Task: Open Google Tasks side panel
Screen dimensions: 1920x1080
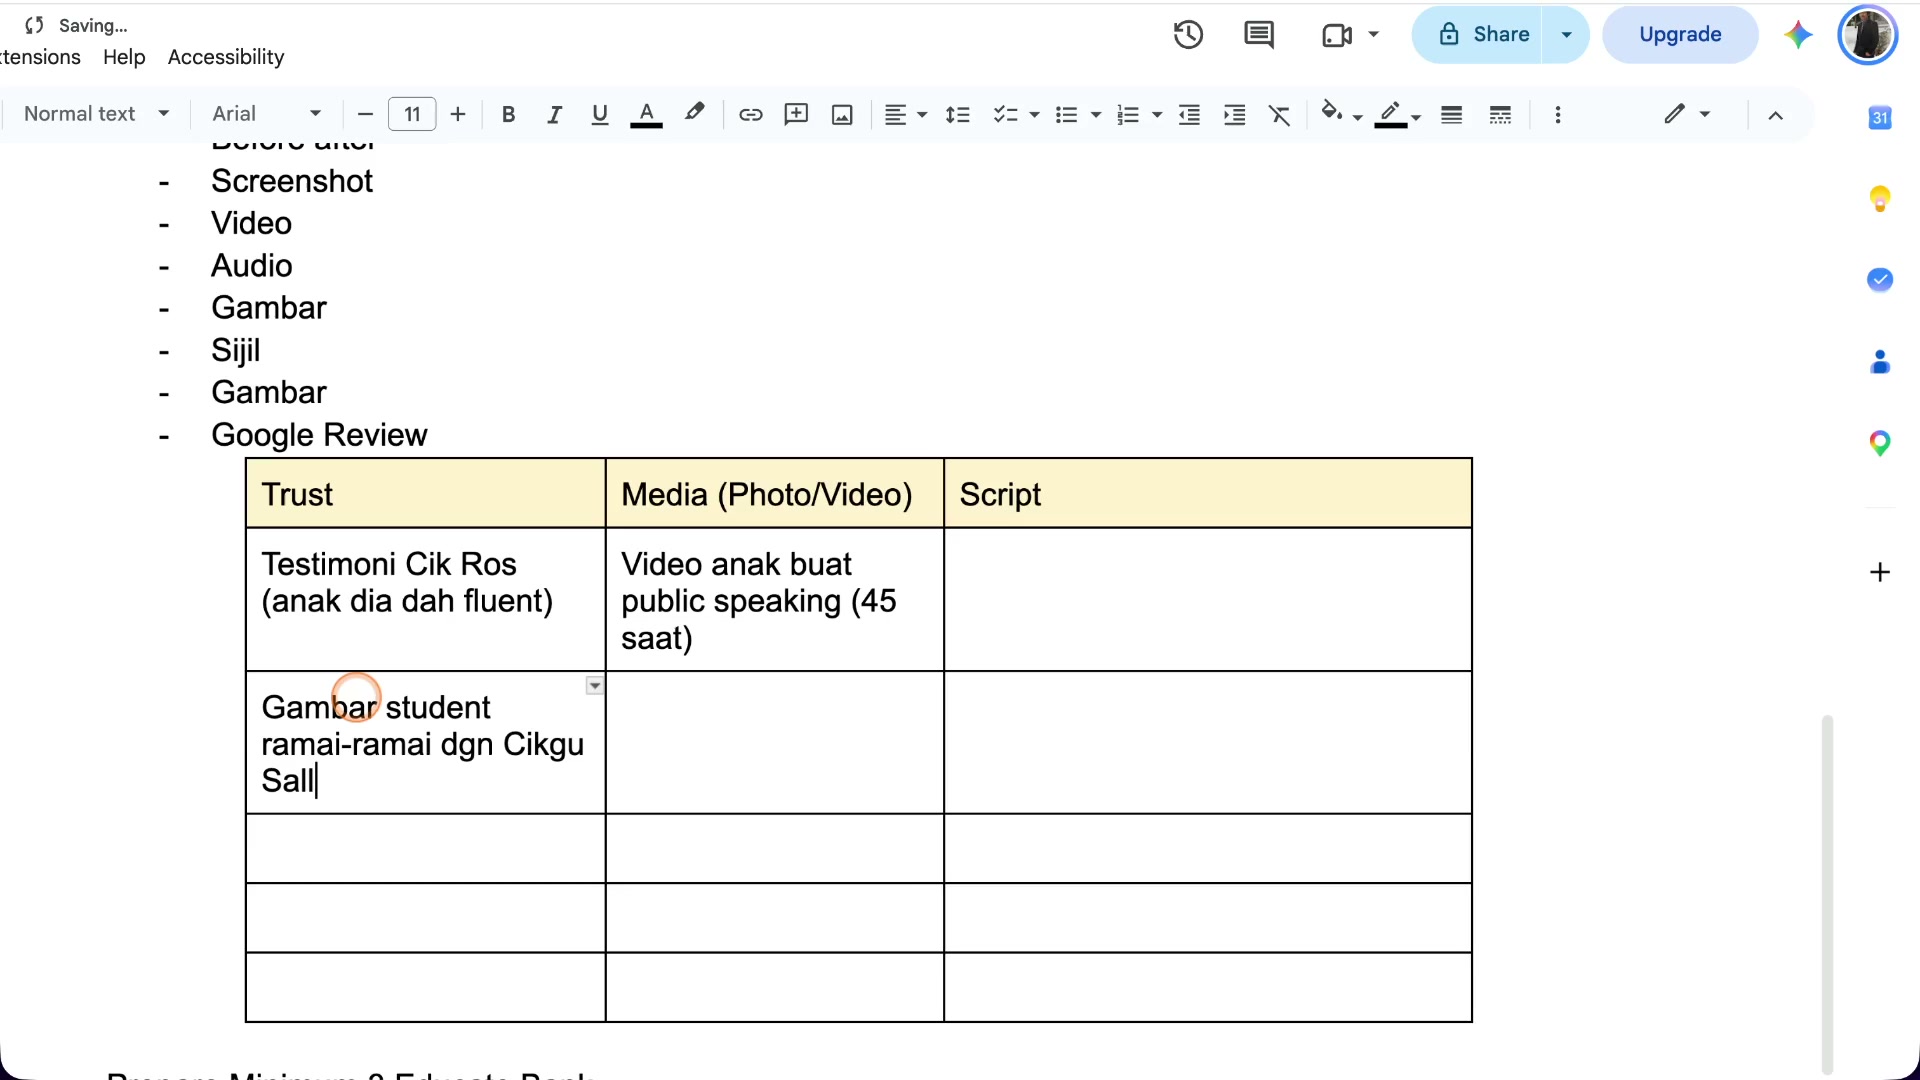Action: (x=1880, y=280)
